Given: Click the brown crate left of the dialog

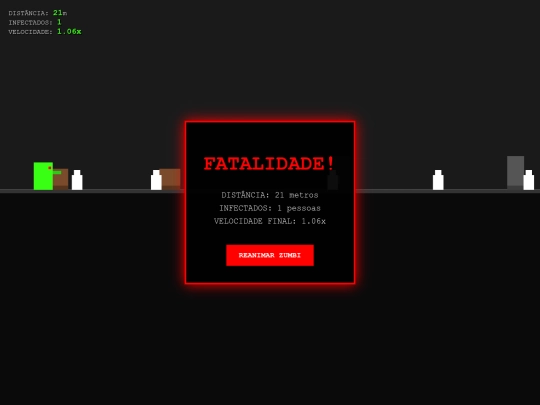Looking at the screenshot, I should click(x=171, y=179).
